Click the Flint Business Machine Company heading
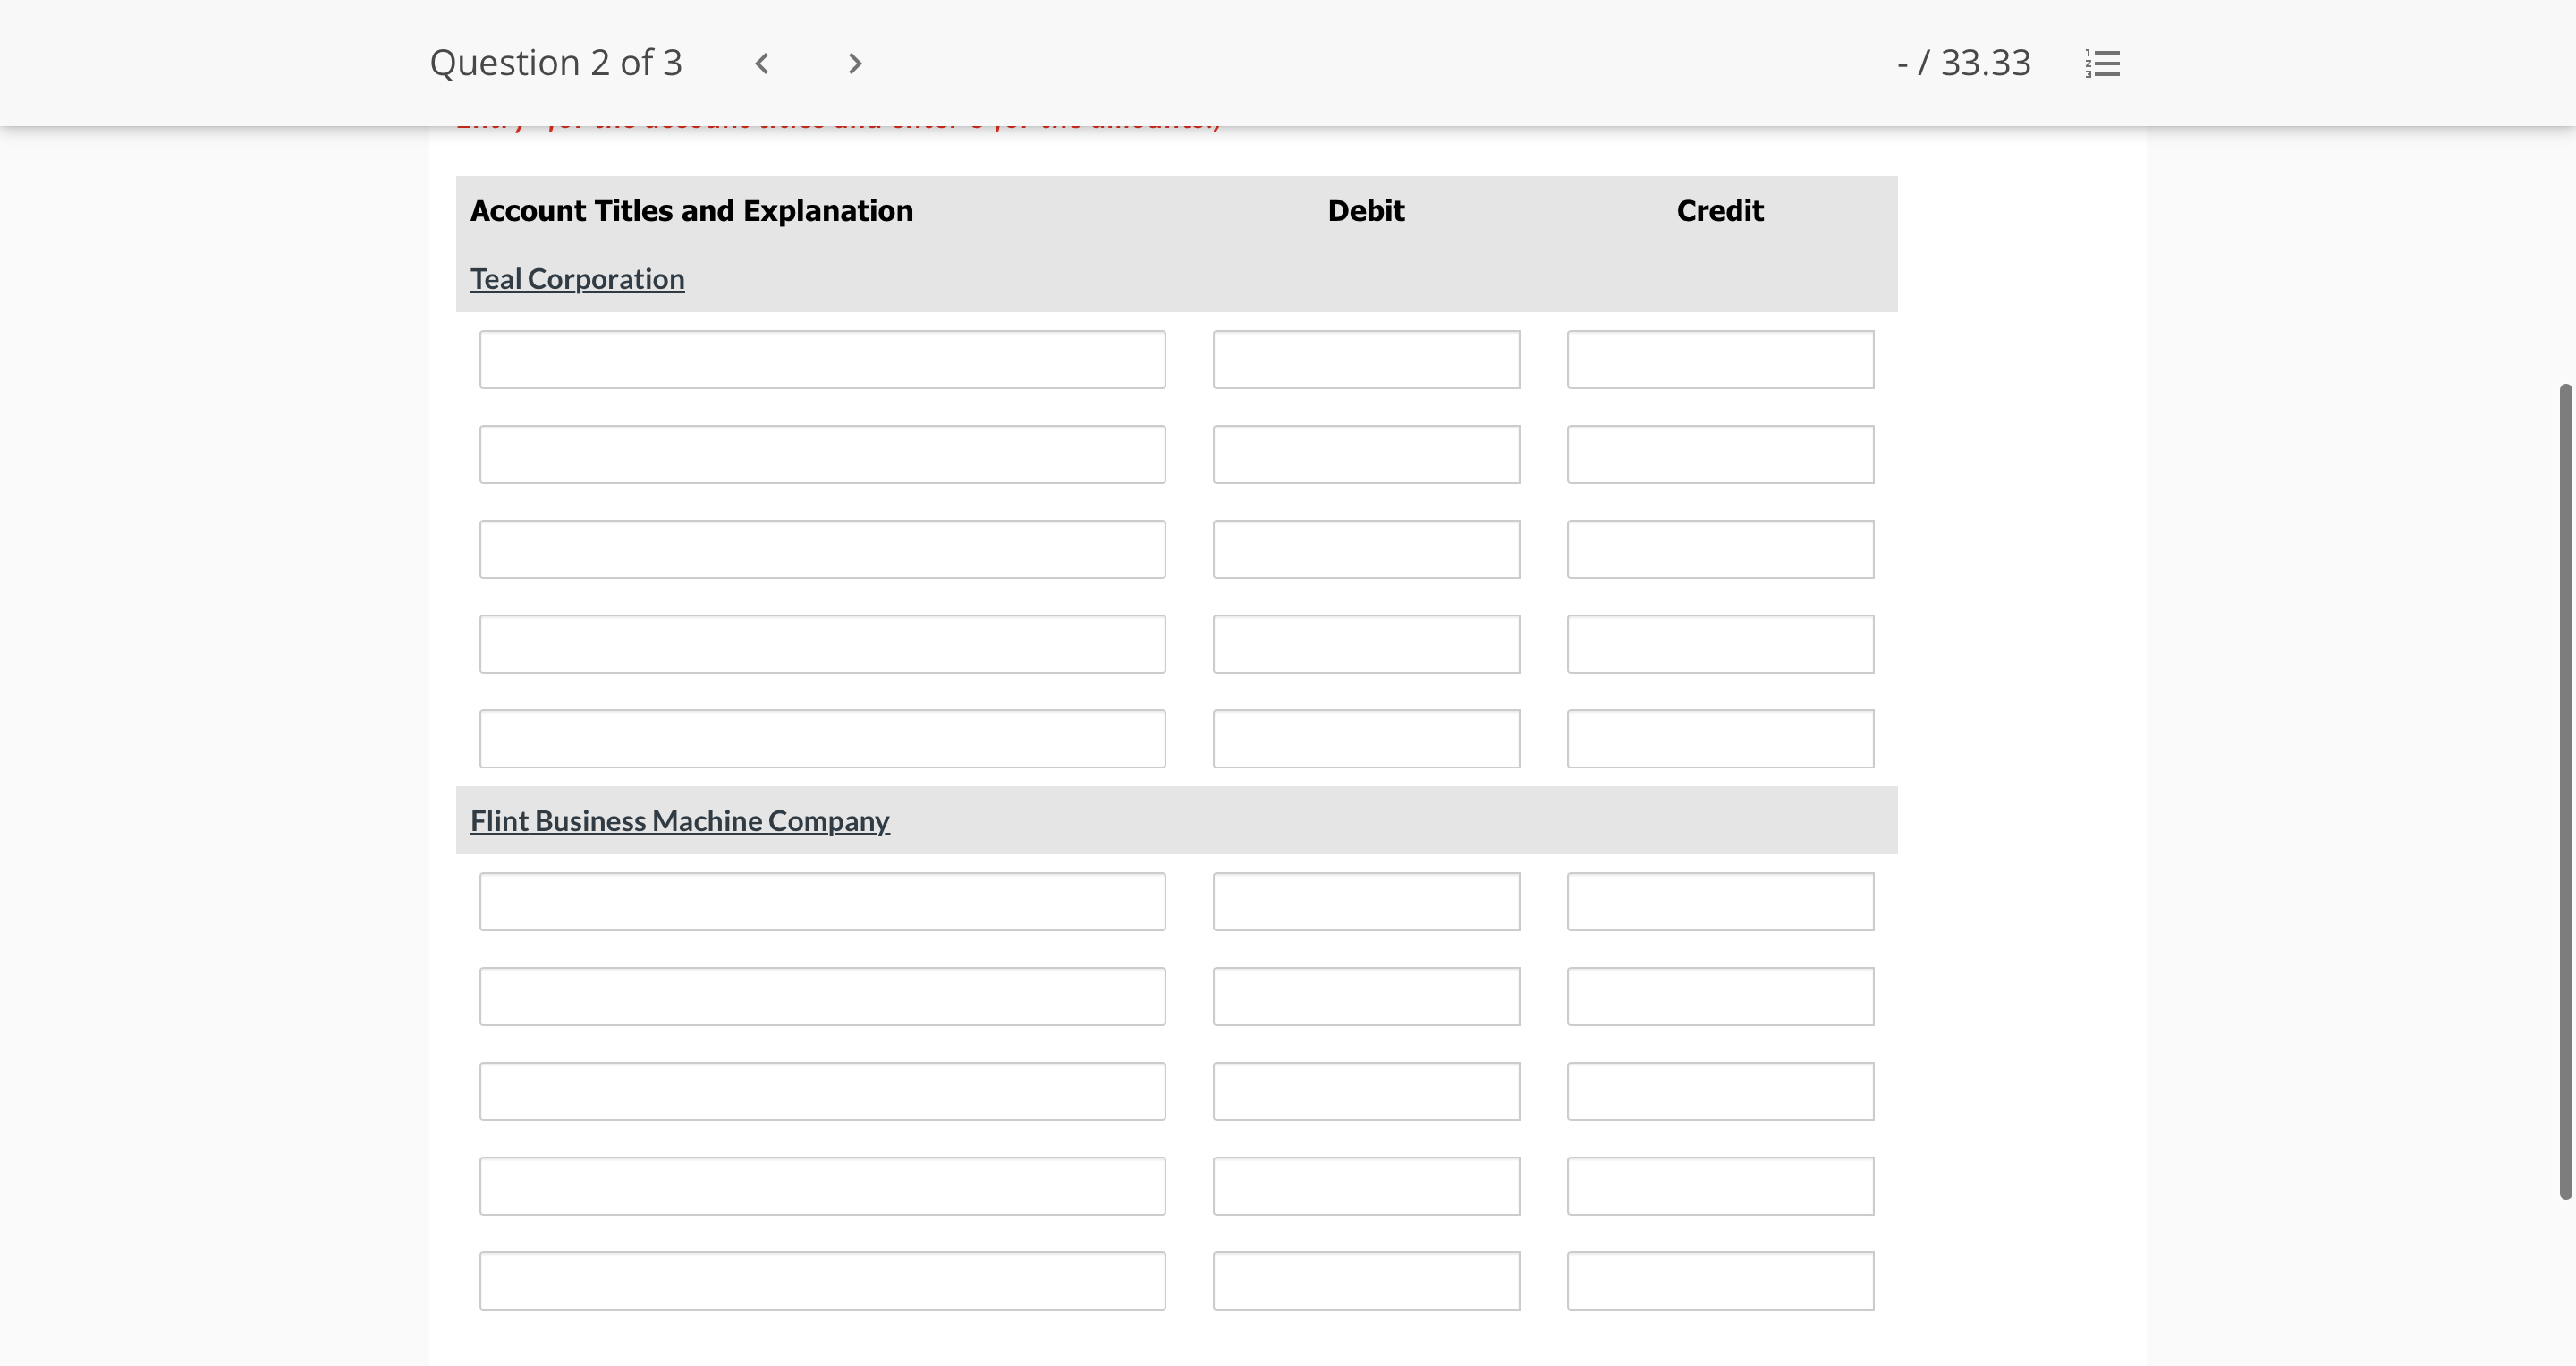Image resolution: width=2576 pixels, height=1366 pixels. coord(679,821)
